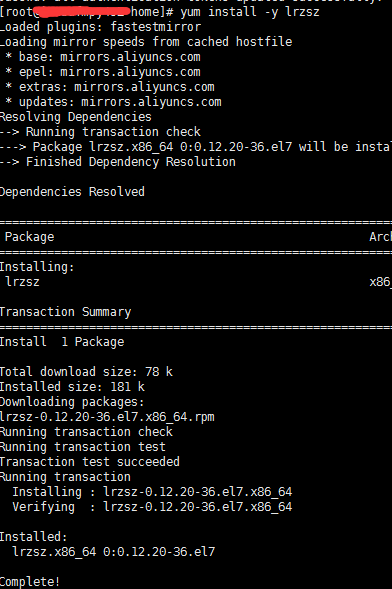The image size is (392, 589).
Task: Click the lrzsz-0.12.20-36.el7.x86_64.rpm filename
Action: [x=107, y=417]
